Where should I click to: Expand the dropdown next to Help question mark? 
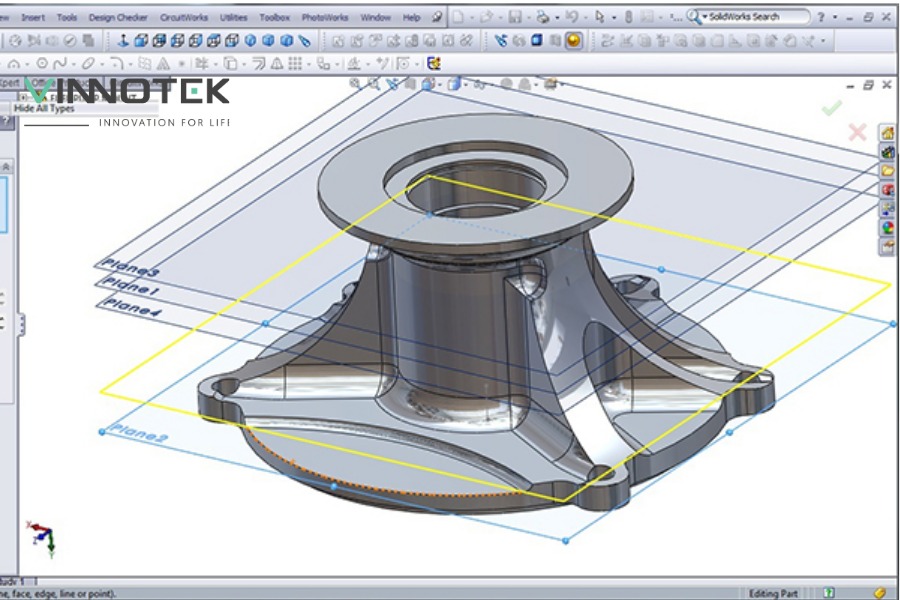tap(835, 18)
